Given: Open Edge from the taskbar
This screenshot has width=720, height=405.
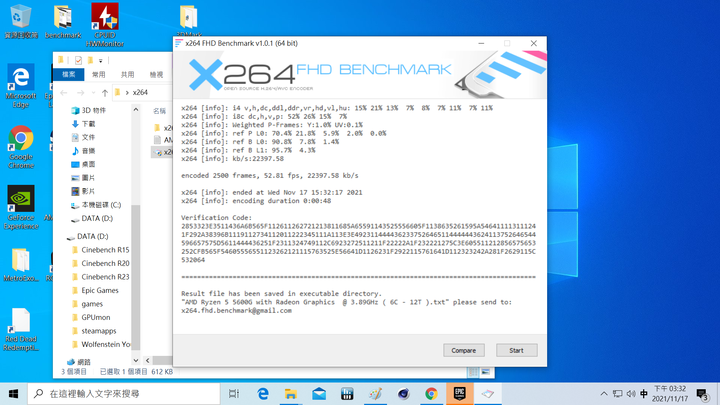Looking at the screenshot, I should point(263,394).
